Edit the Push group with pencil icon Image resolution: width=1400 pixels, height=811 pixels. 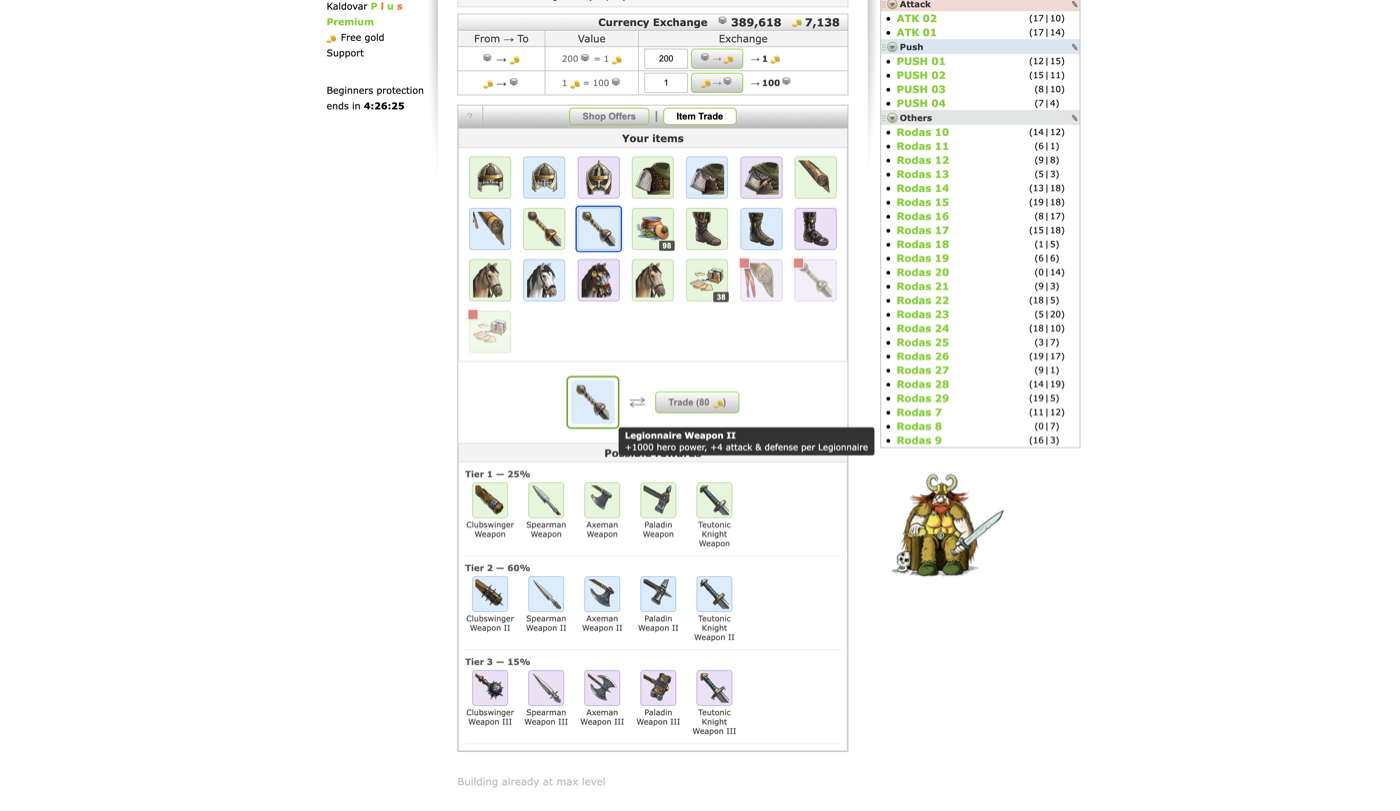[1074, 47]
